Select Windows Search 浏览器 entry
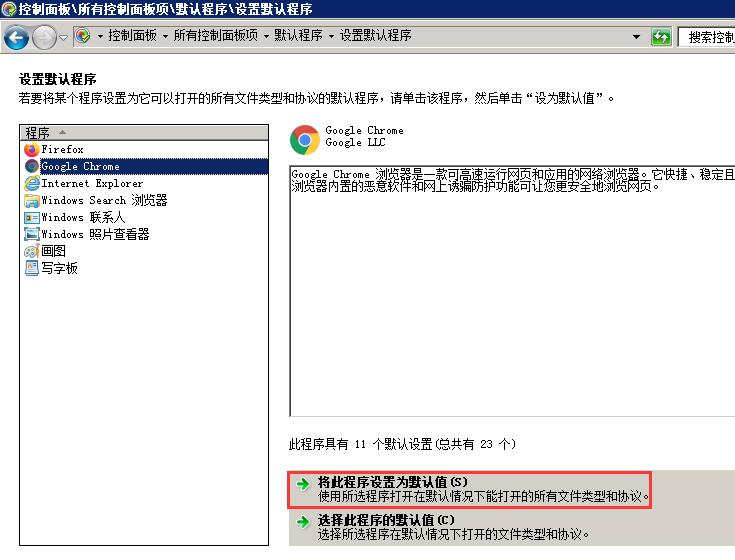This screenshot has height=560, width=735. (104, 201)
